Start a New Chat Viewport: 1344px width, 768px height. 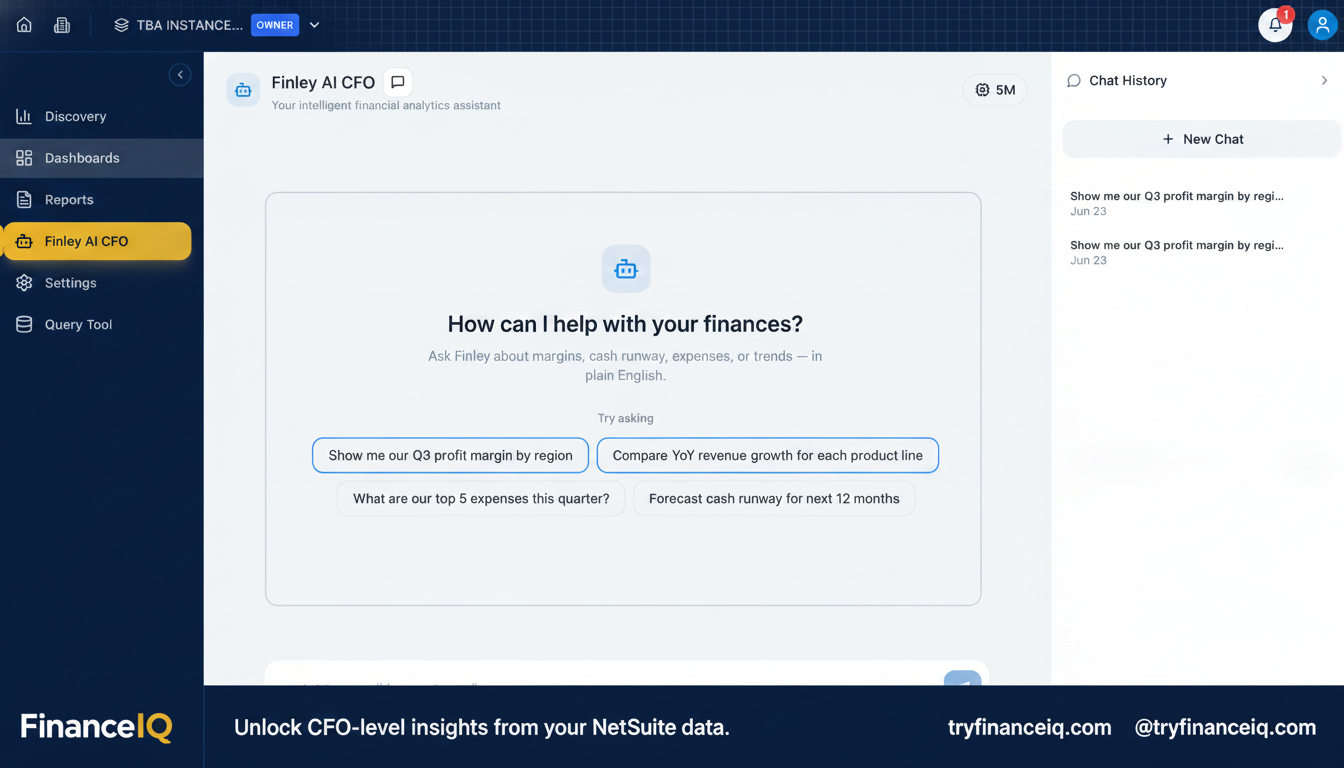click(x=1202, y=139)
